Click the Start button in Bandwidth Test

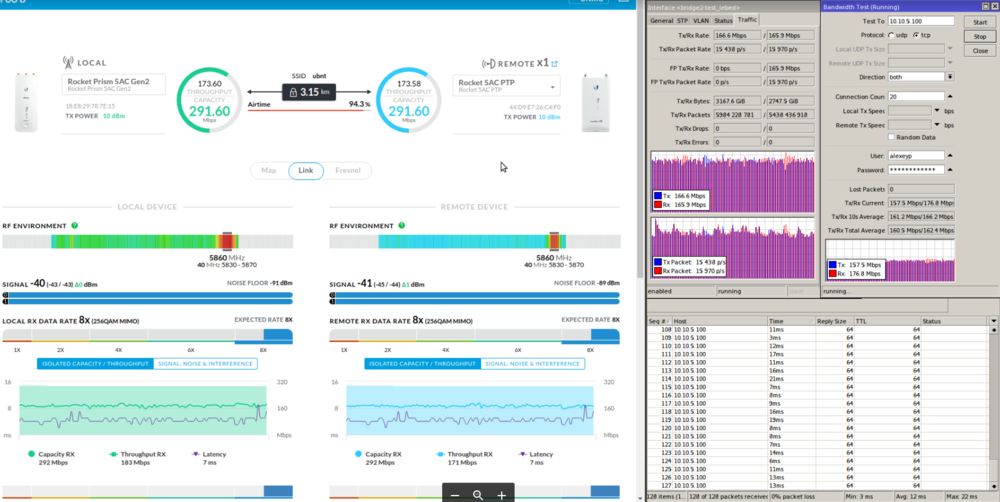click(x=980, y=22)
